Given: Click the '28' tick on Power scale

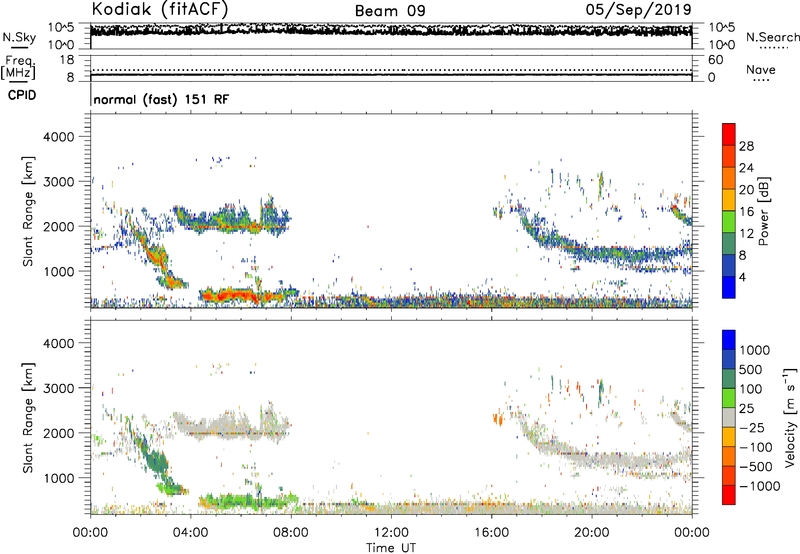Looking at the screenshot, I should [746, 146].
